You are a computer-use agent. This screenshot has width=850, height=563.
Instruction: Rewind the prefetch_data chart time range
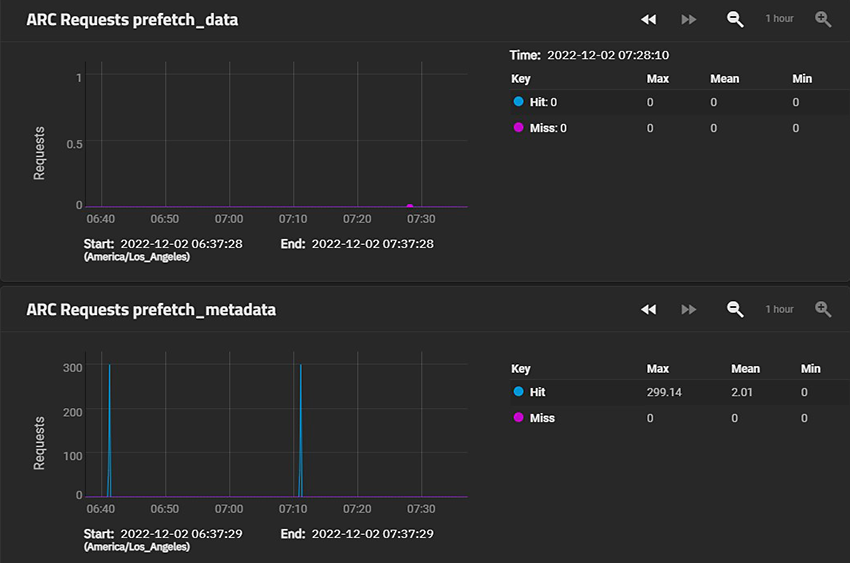pyautogui.click(x=648, y=19)
